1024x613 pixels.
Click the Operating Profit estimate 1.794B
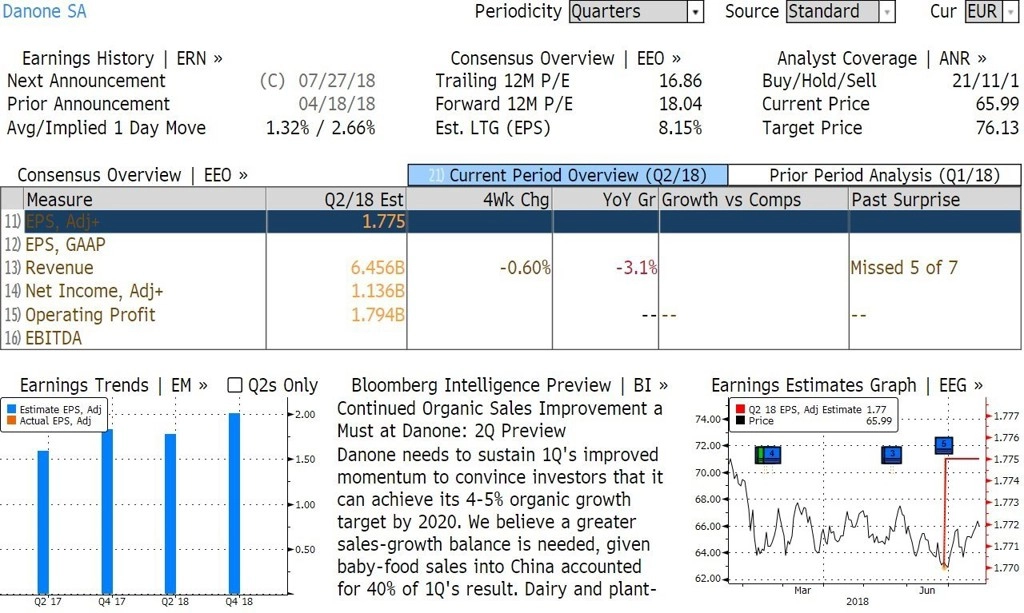378,315
